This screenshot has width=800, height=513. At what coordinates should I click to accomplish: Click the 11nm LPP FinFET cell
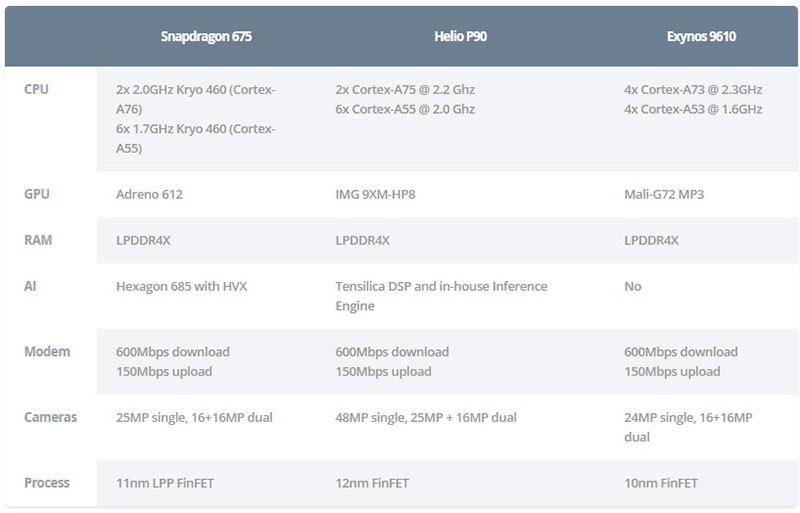tap(165, 483)
